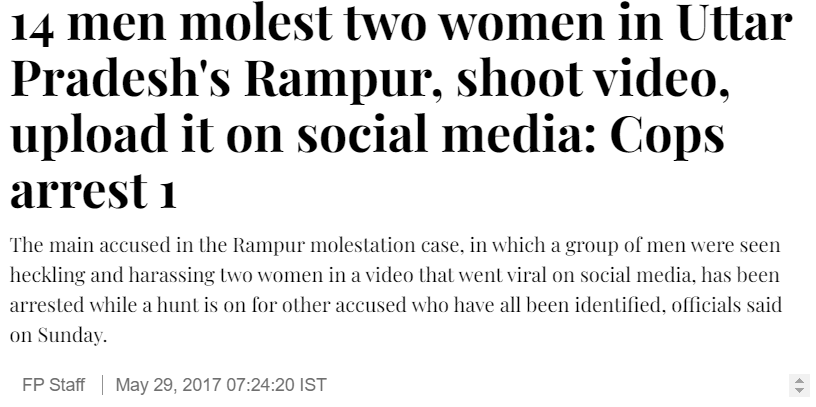Screen dimensions: 816x407
Task: Click the May 29, 2017 publication date
Action: pyautogui.click(x=164, y=385)
